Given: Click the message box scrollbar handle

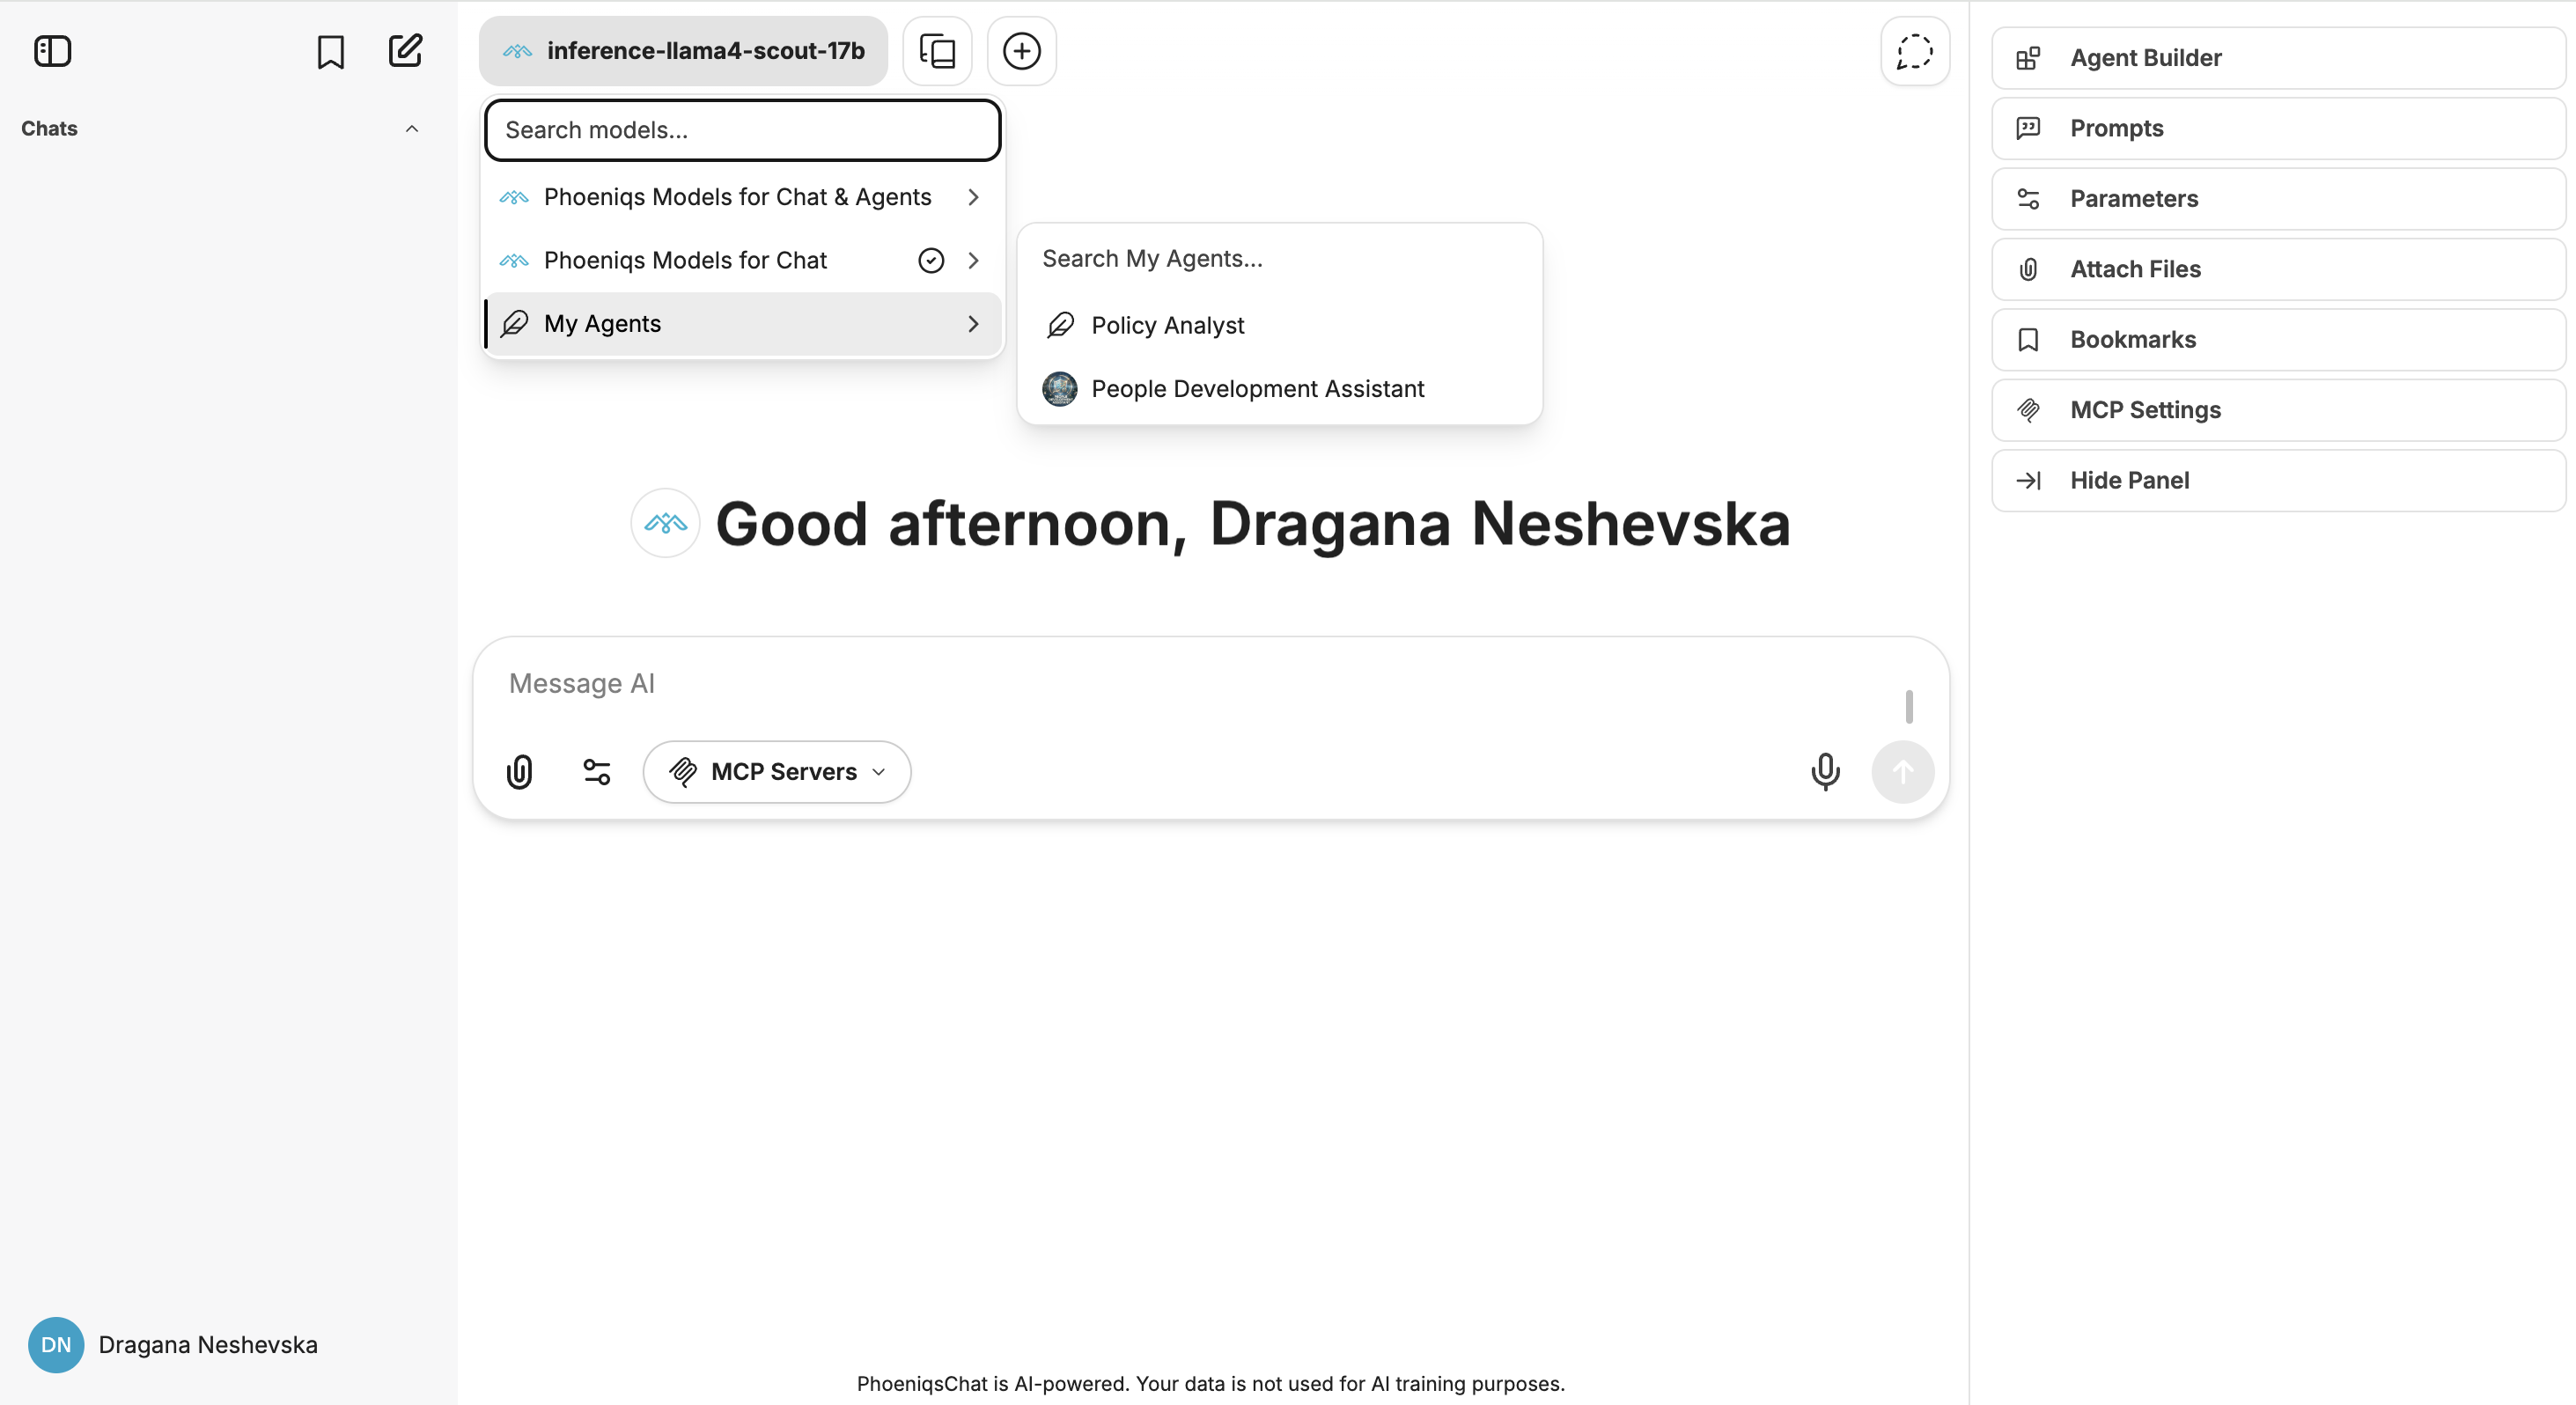Looking at the screenshot, I should pos(1908,707).
